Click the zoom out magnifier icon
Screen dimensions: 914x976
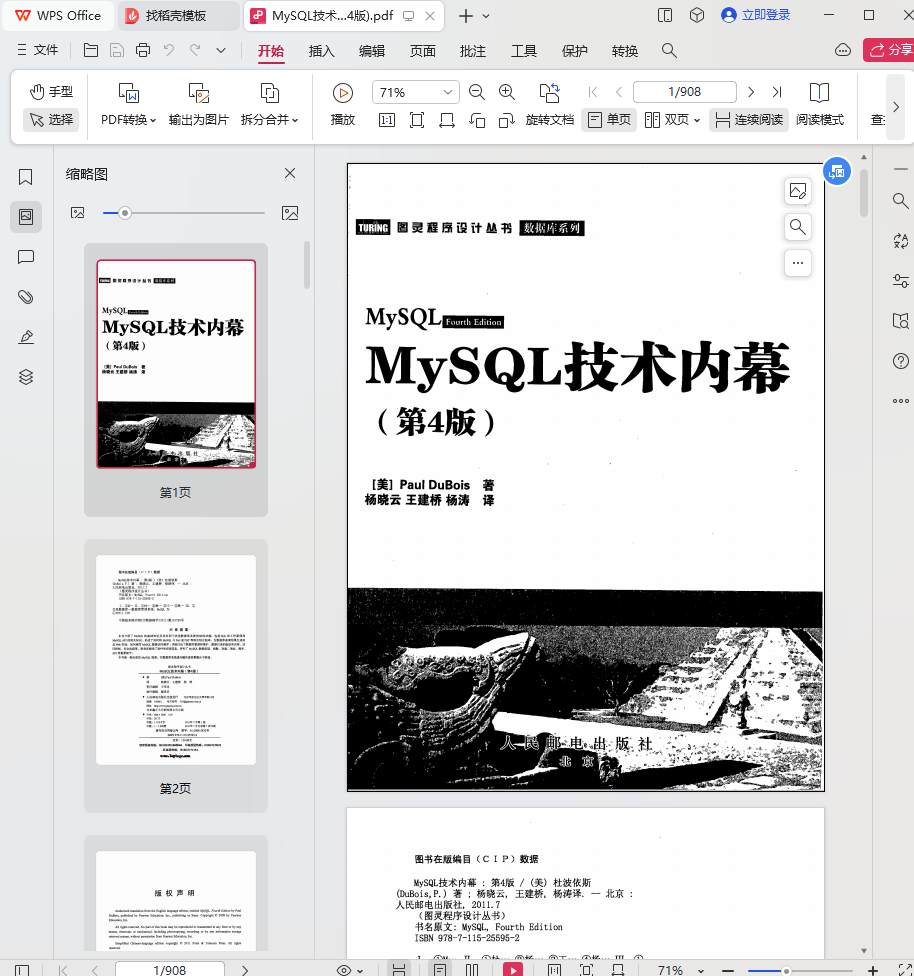477,92
